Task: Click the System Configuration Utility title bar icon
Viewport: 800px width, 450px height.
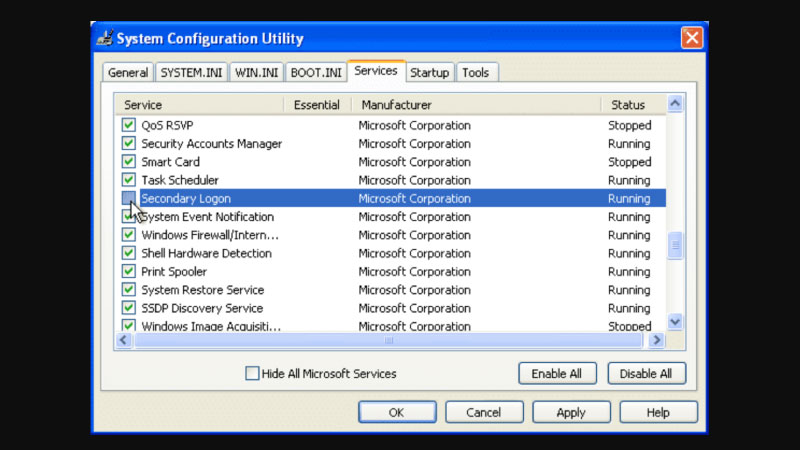Action: pos(104,39)
